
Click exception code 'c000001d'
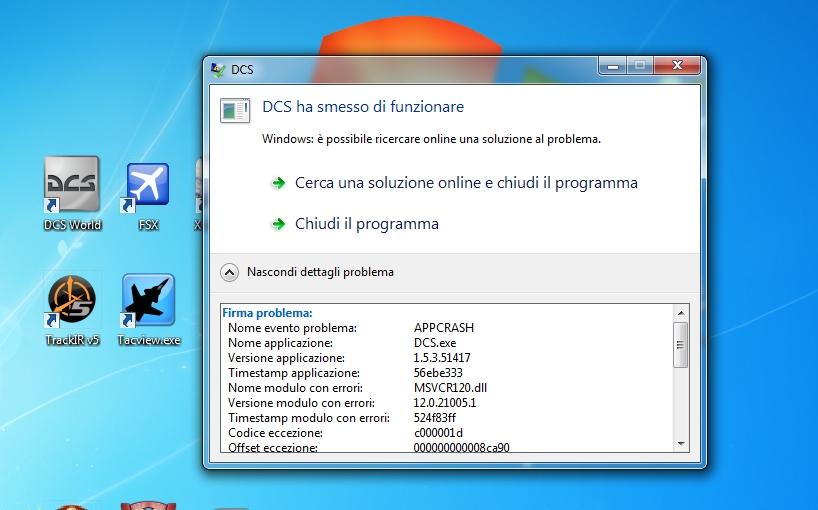[x=438, y=433]
